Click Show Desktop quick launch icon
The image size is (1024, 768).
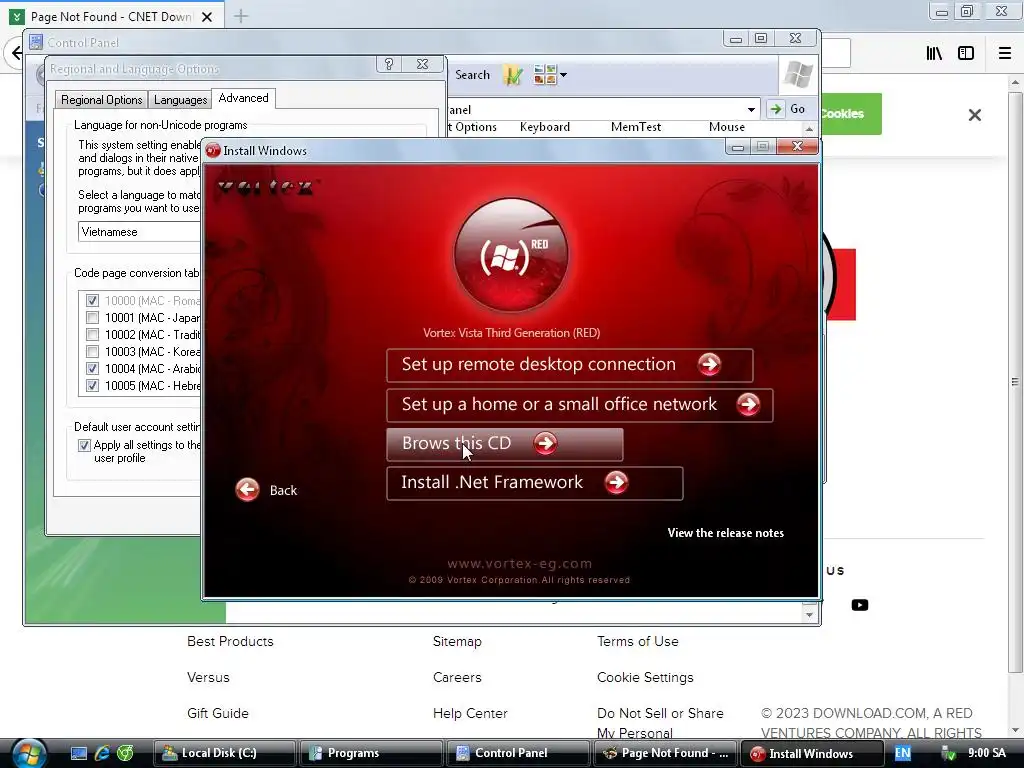point(79,753)
